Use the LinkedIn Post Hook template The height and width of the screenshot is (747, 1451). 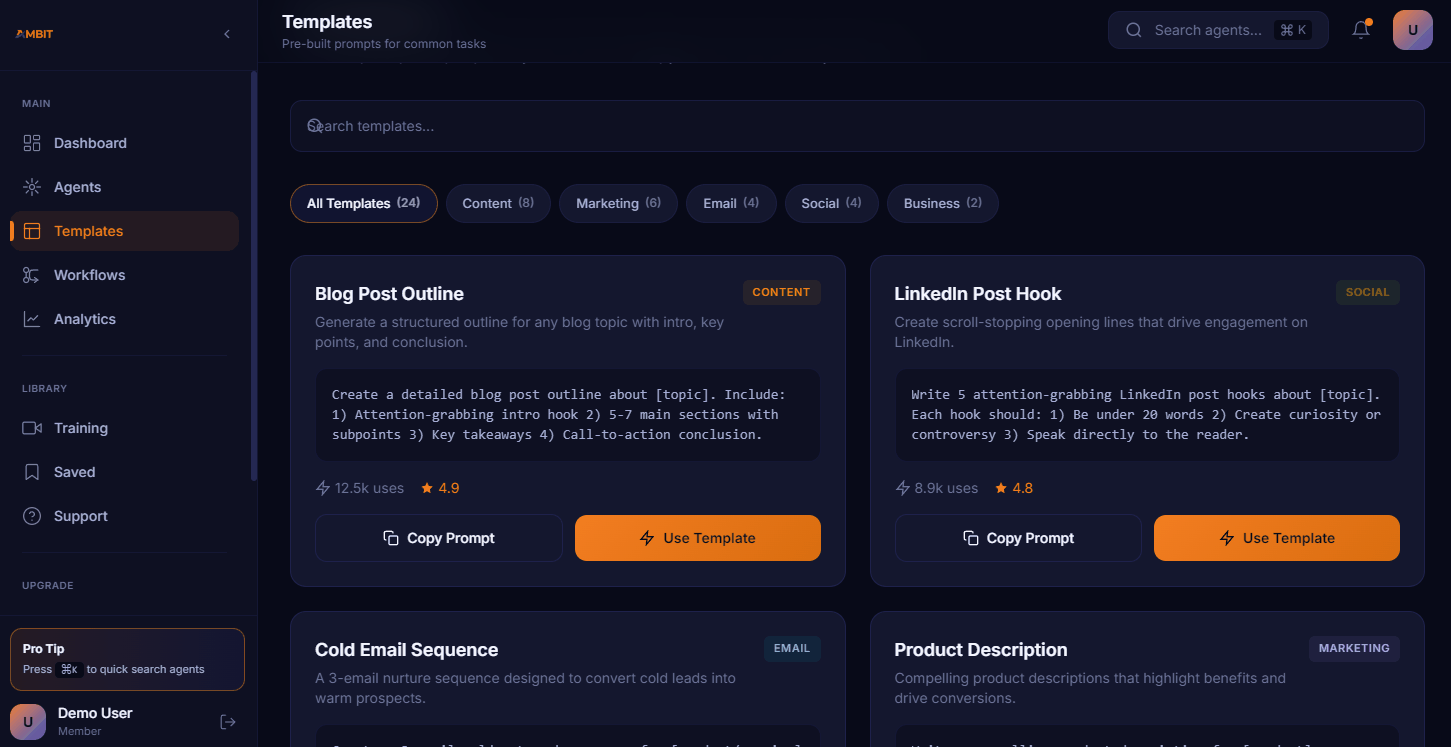pyautogui.click(x=1276, y=538)
